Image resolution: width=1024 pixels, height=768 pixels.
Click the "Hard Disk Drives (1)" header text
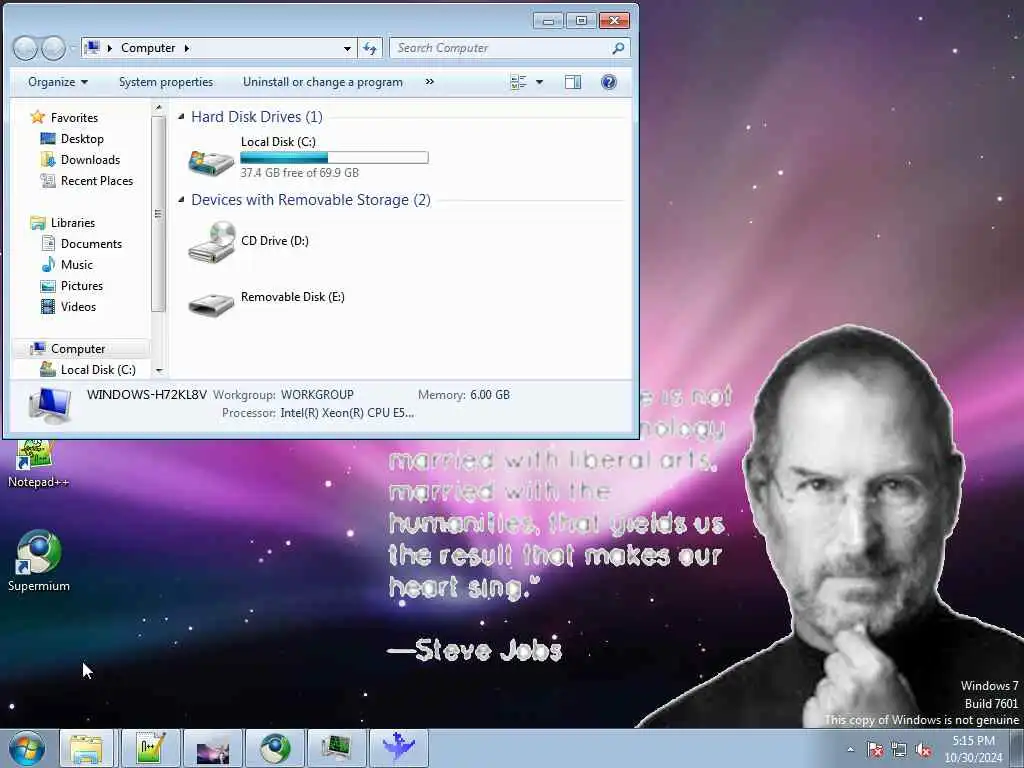(x=257, y=117)
